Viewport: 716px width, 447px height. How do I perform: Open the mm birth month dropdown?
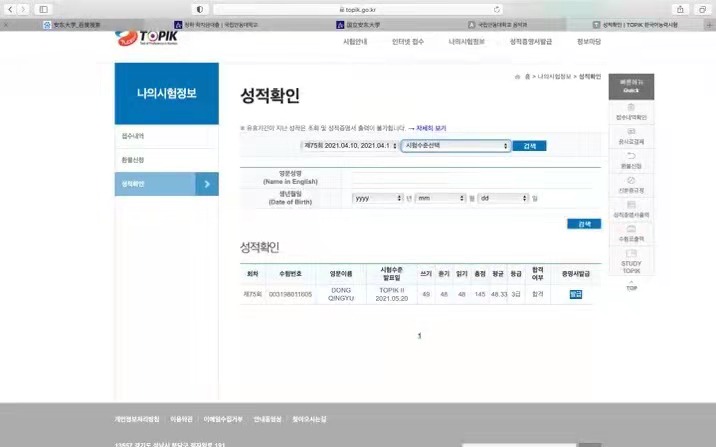440,198
